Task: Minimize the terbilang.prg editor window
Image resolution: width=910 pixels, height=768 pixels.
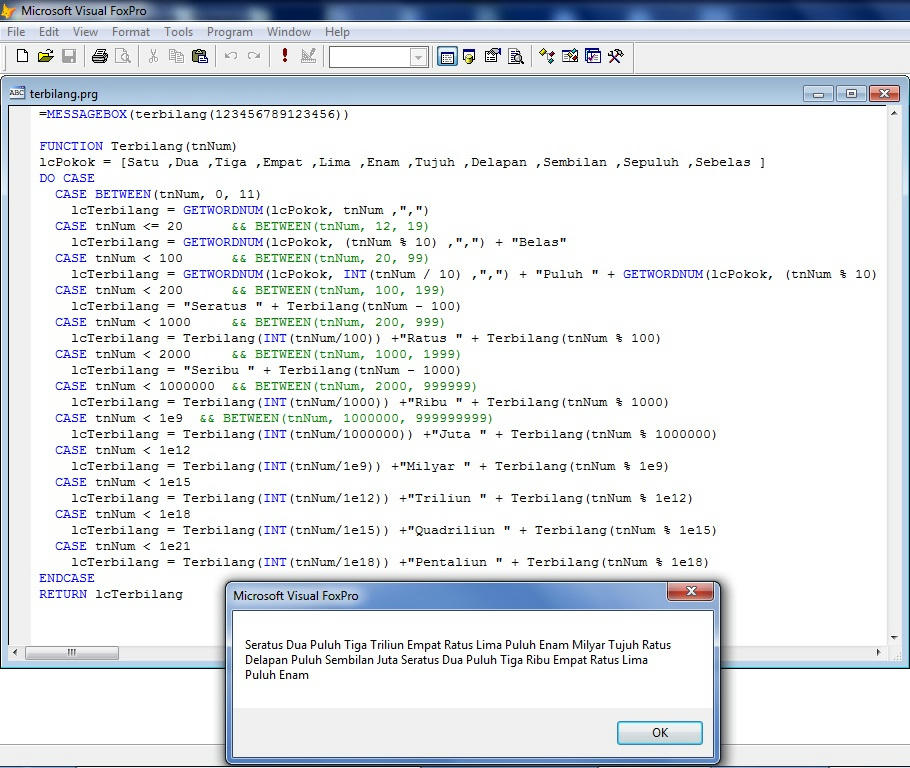Action: pos(818,93)
